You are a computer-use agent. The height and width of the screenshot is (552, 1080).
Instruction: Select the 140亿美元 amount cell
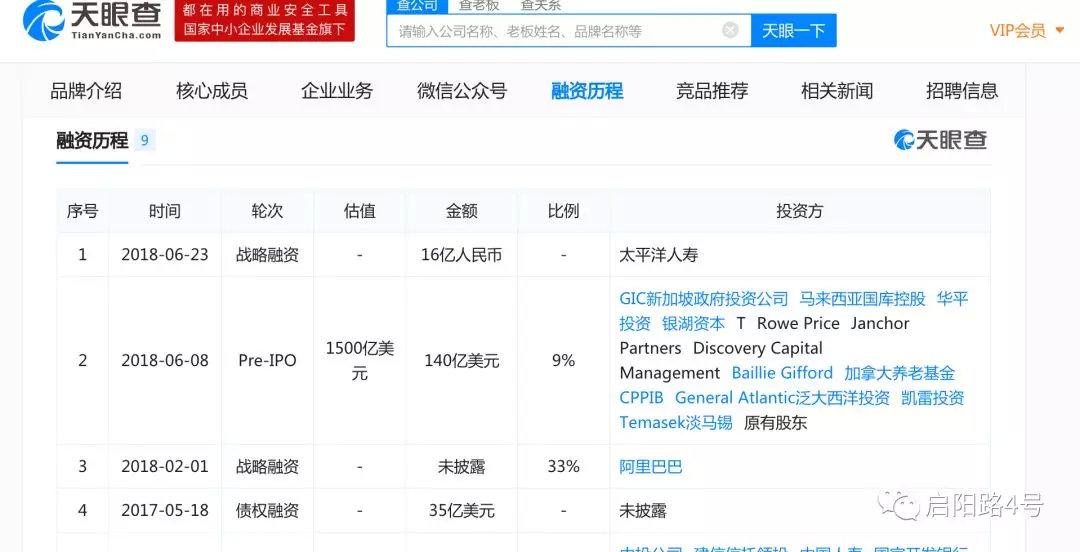[461, 360]
